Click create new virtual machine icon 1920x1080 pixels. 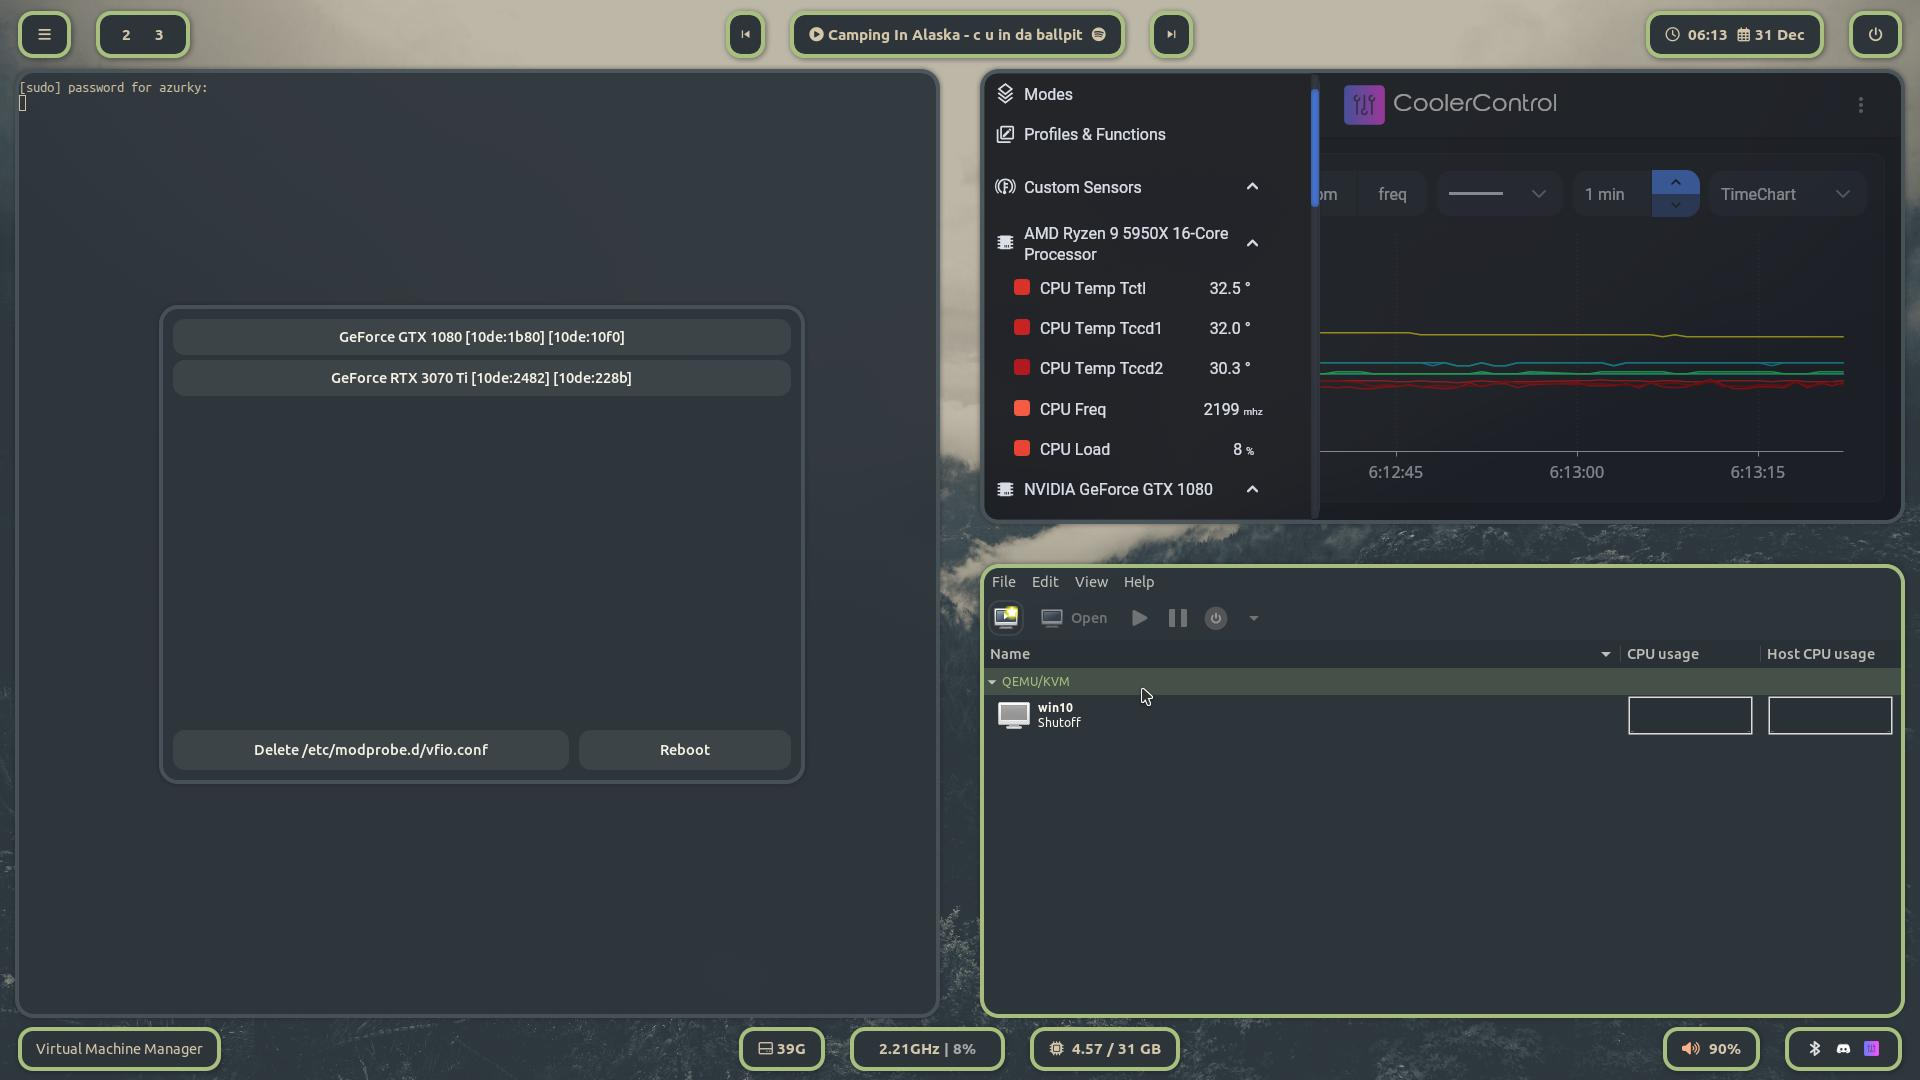click(1006, 618)
